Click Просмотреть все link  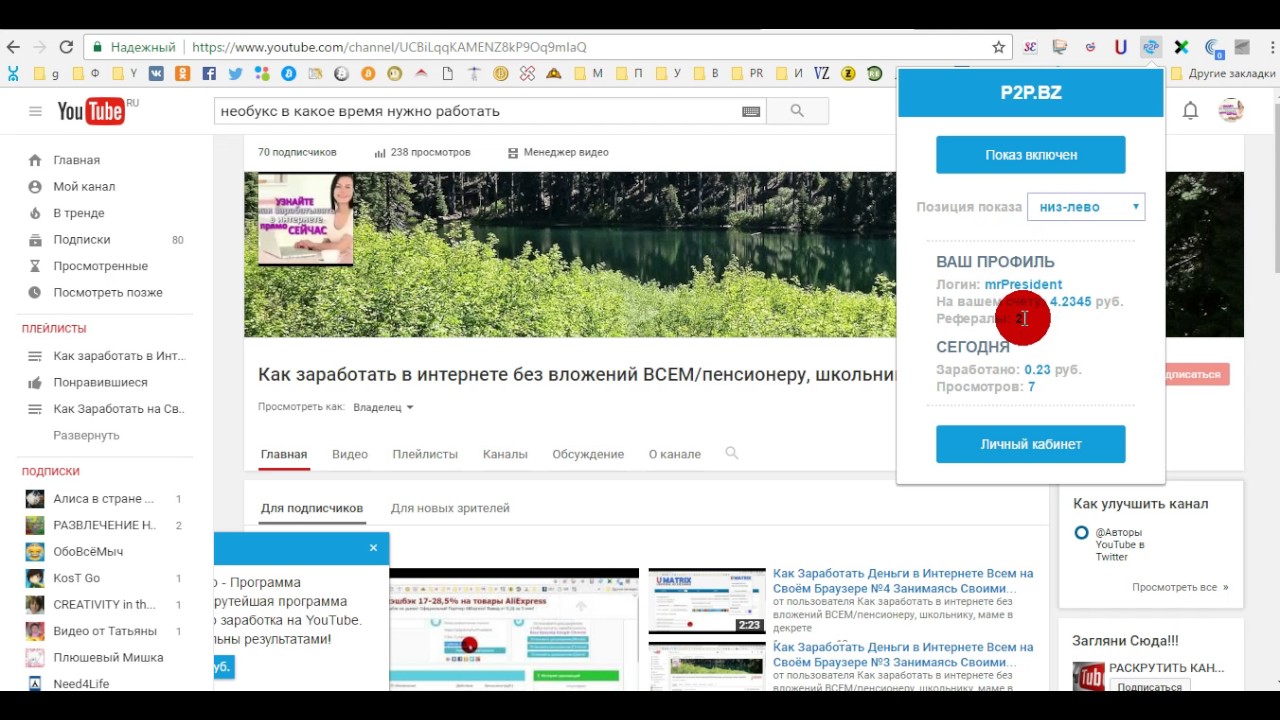tap(1180, 587)
